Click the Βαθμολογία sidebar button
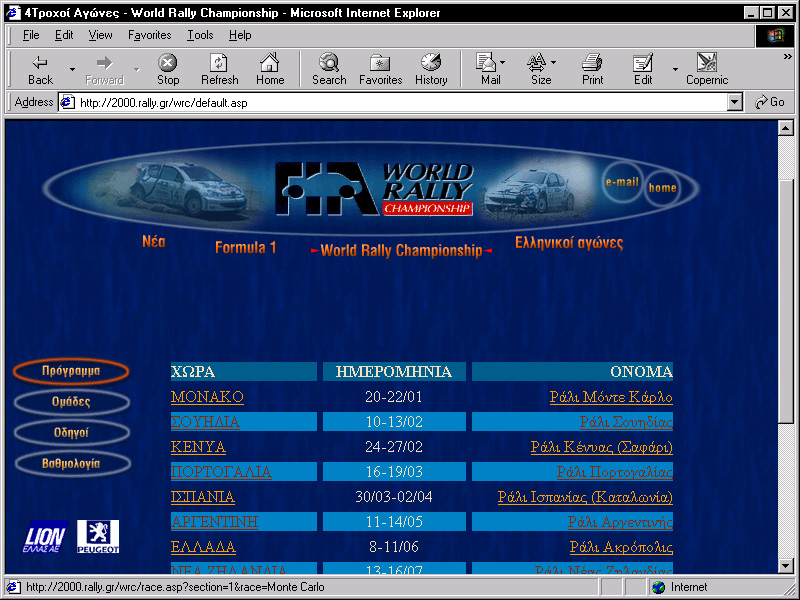This screenshot has height=600, width=800. 71,464
